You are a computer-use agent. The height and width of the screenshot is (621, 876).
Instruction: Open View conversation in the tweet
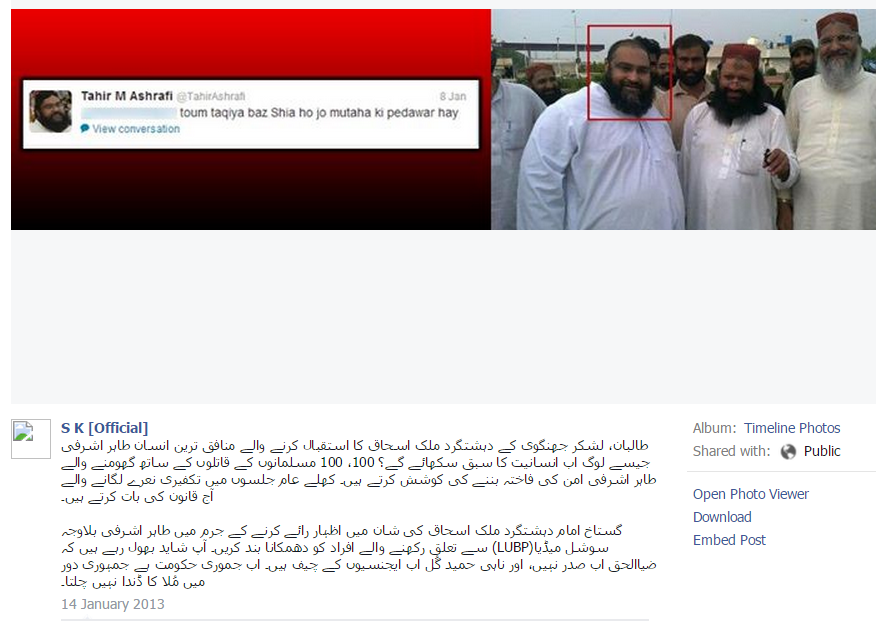click(136, 129)
